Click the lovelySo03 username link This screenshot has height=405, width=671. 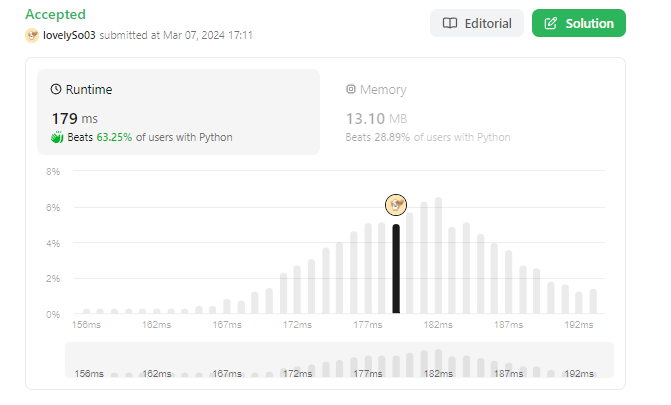(x=69, y=35)
